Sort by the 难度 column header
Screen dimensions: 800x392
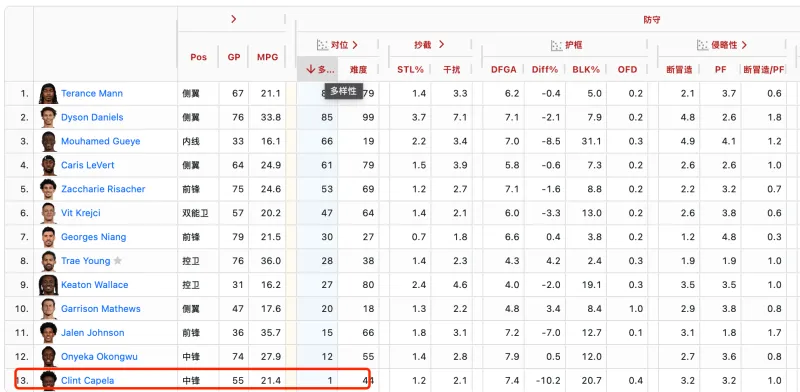(x=358, y=69)
